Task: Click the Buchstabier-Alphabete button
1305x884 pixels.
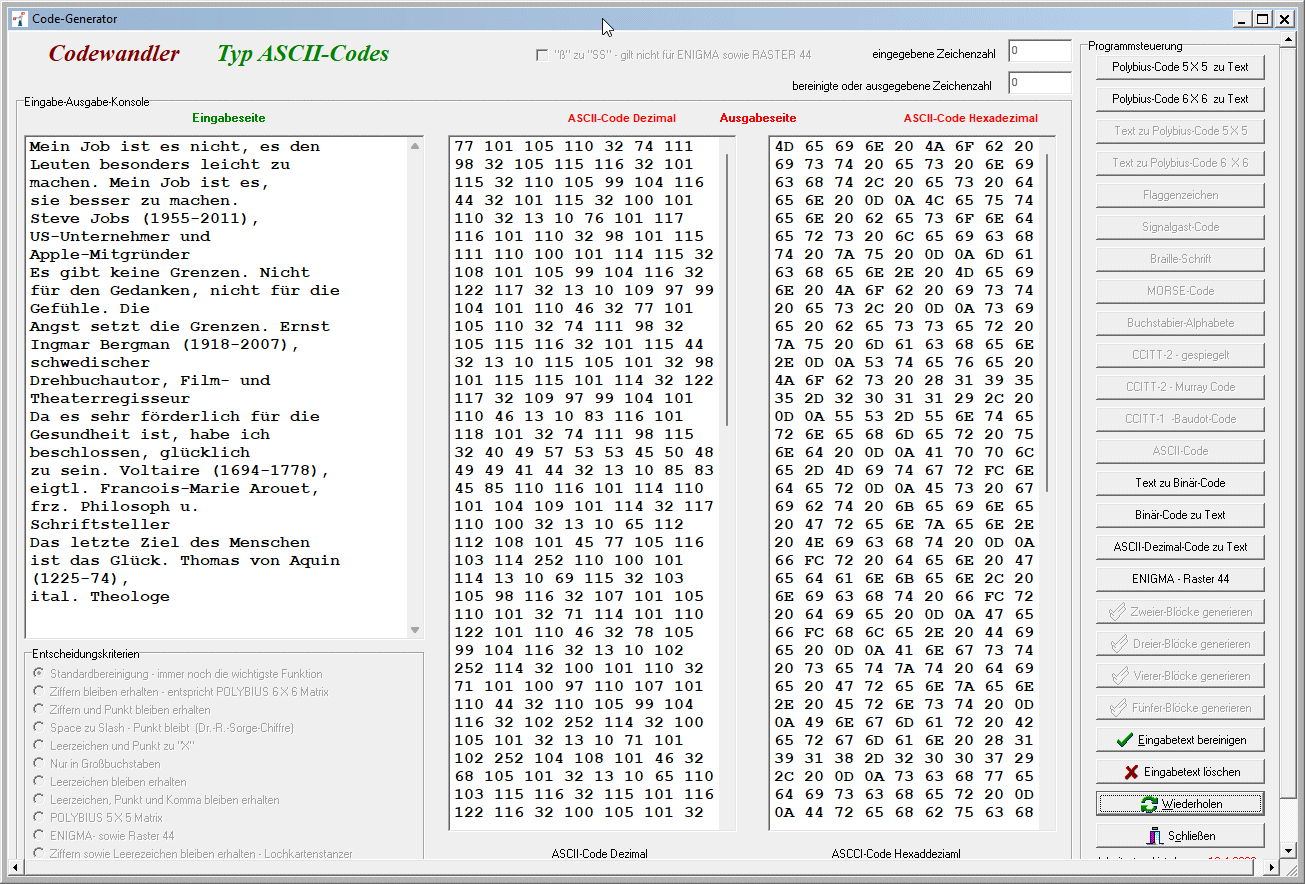Action: click(1180, 323)
